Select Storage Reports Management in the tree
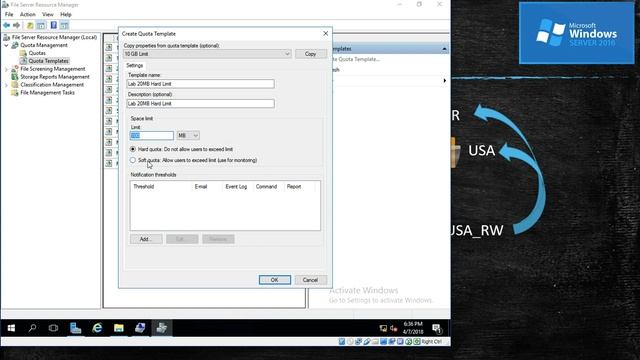Viewport: 640px width, 360px height. (x=55, y=77)
